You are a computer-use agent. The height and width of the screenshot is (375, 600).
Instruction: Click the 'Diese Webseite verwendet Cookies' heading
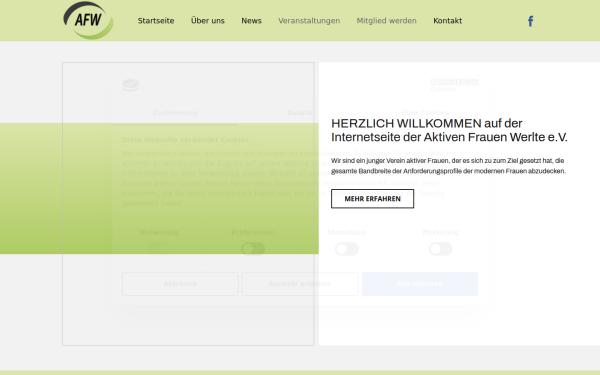coord(185,140)
